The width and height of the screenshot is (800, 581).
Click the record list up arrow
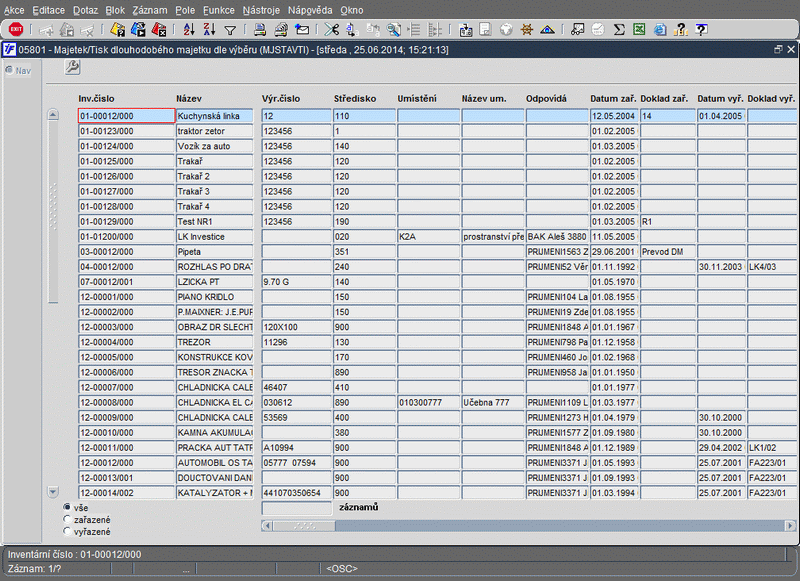tap(53, 115)
